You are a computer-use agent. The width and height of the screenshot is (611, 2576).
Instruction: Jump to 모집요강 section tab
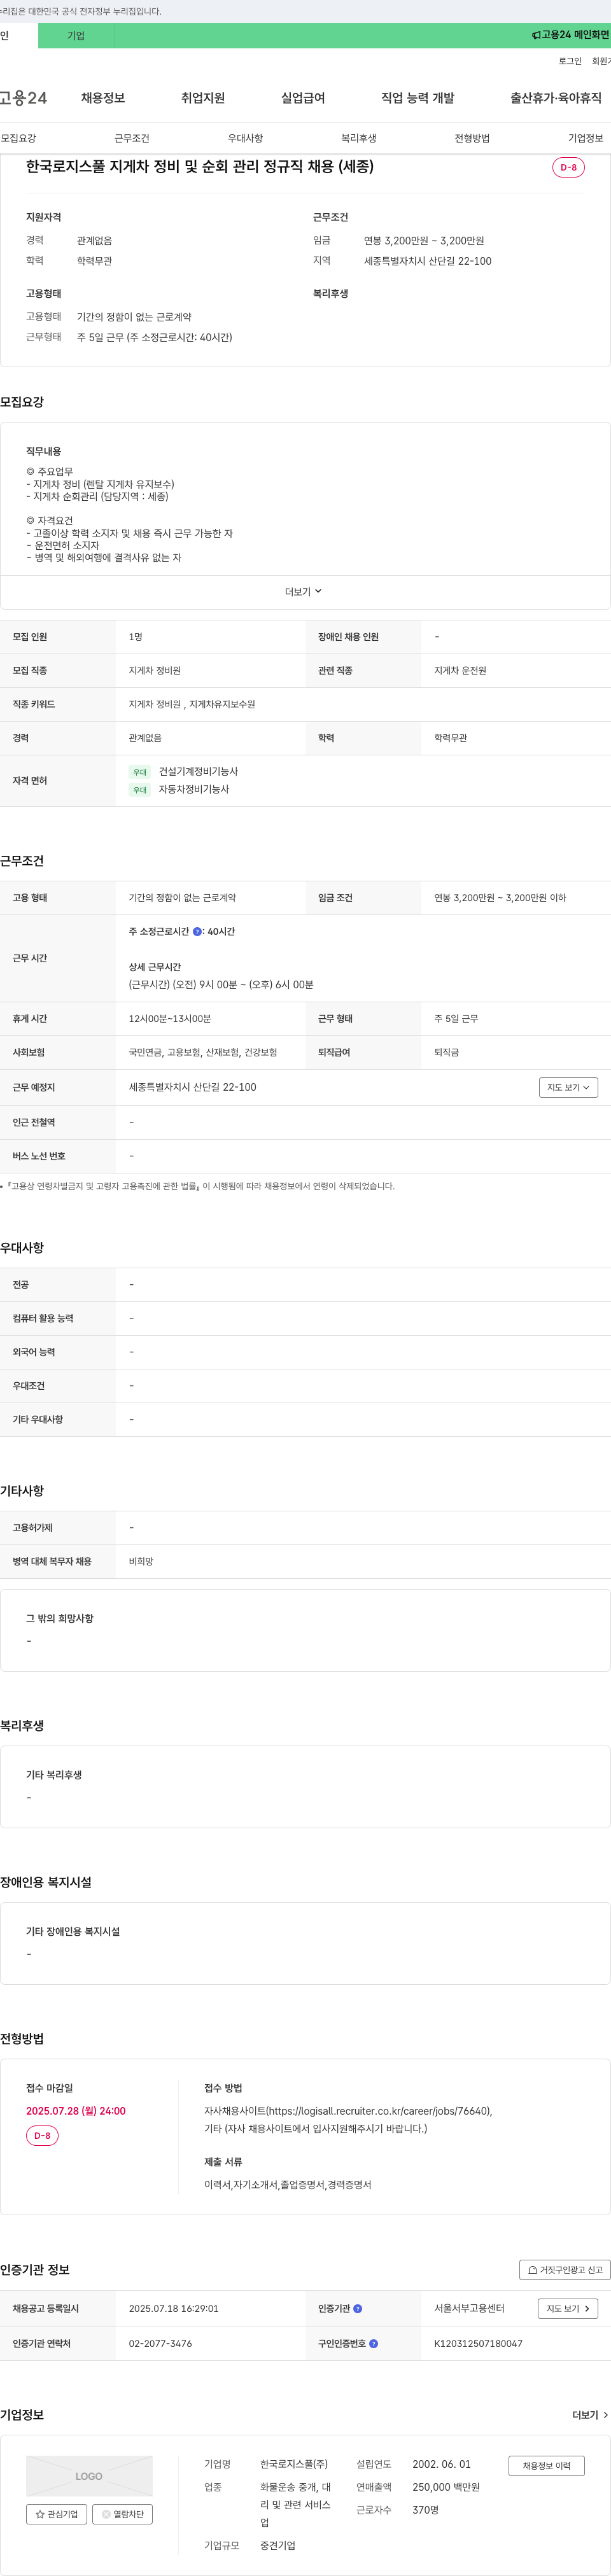click(18, 138)
